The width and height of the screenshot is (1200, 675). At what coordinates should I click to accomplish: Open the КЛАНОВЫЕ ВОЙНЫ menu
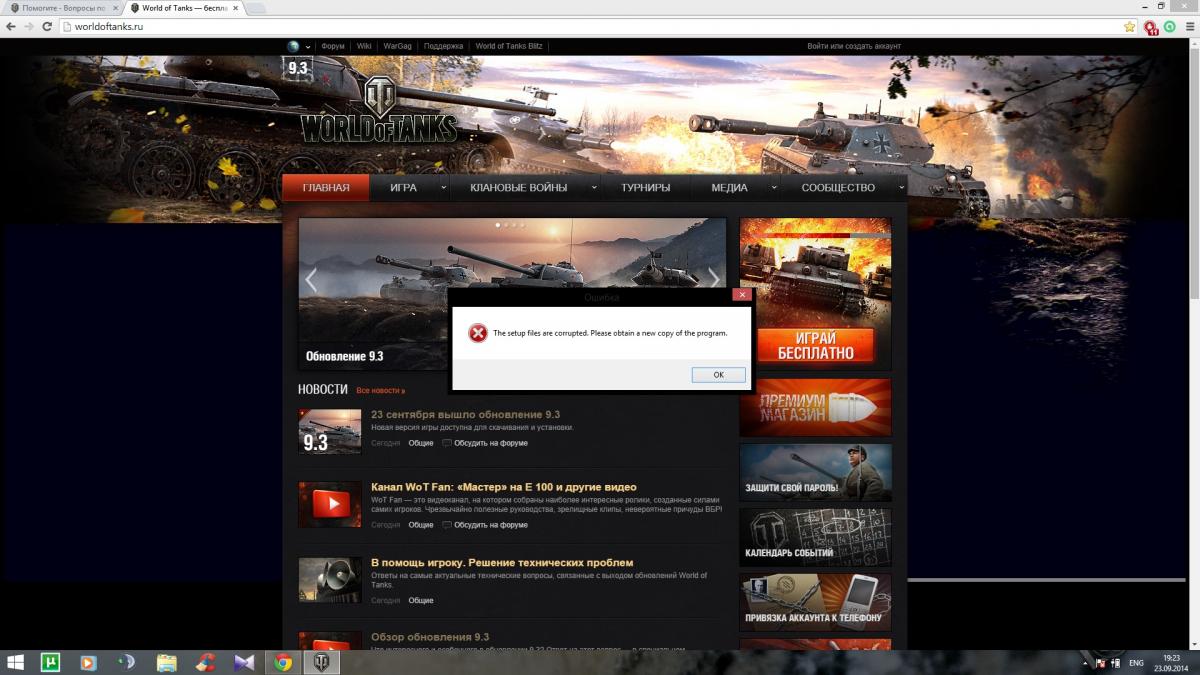point(518,187)
